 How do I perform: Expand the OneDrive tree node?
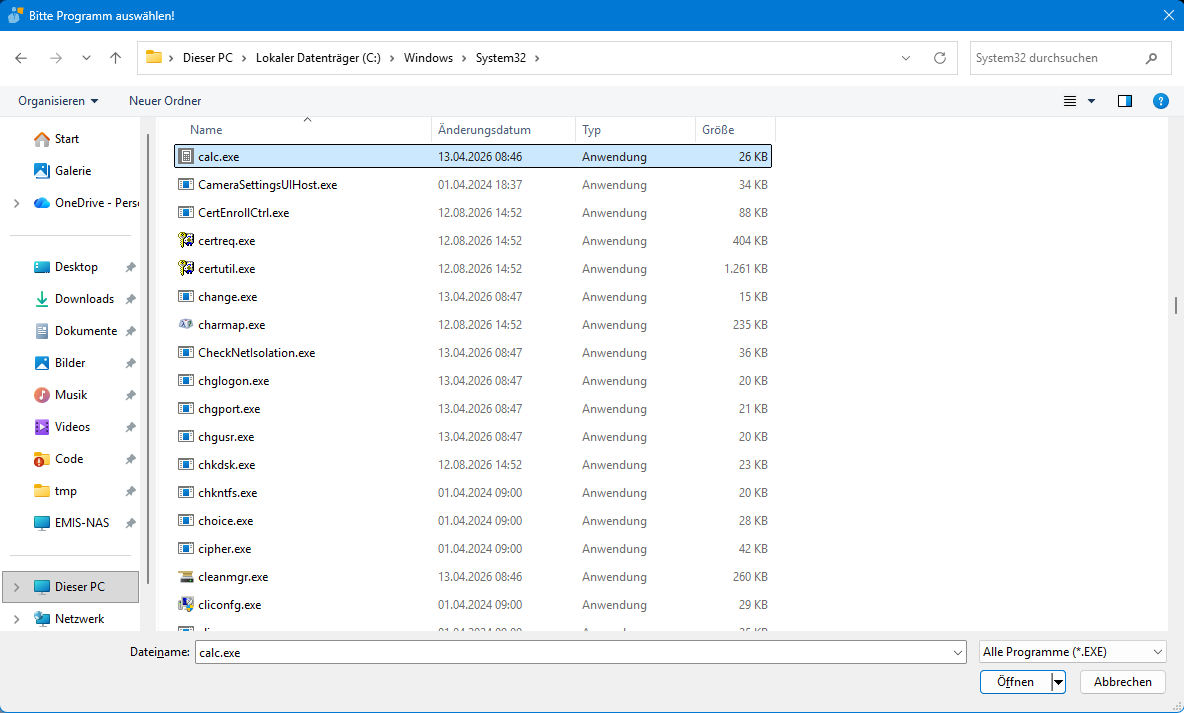tap(17, 203)
